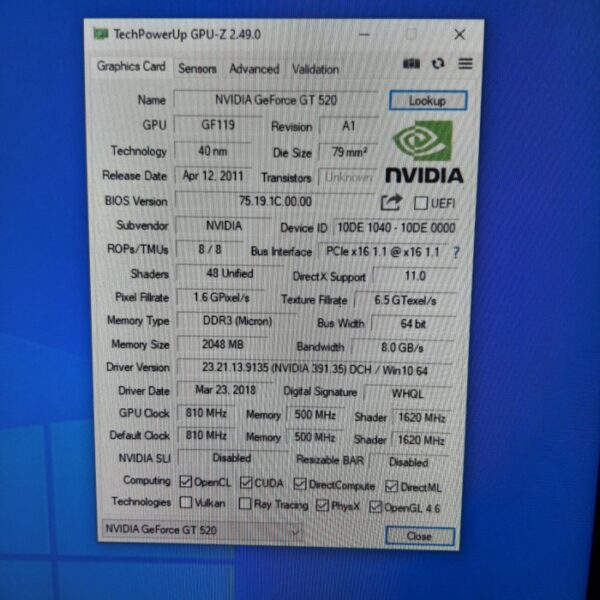Toggle the OpenCL checkbox
600x600 pixels.
click(x=185, y=481)
